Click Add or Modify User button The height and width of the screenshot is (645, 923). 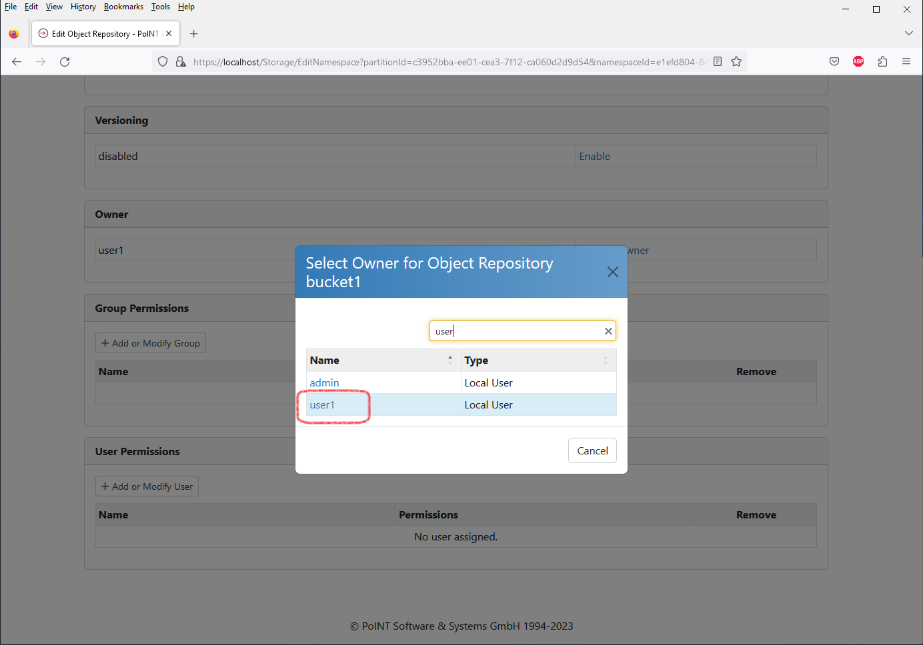(147, 487)
